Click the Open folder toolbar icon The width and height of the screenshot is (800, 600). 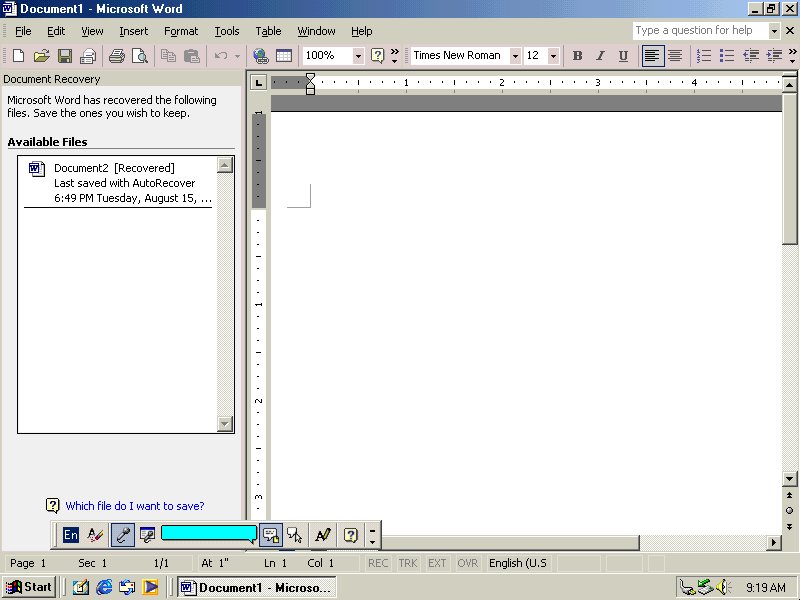coord(41,56)
